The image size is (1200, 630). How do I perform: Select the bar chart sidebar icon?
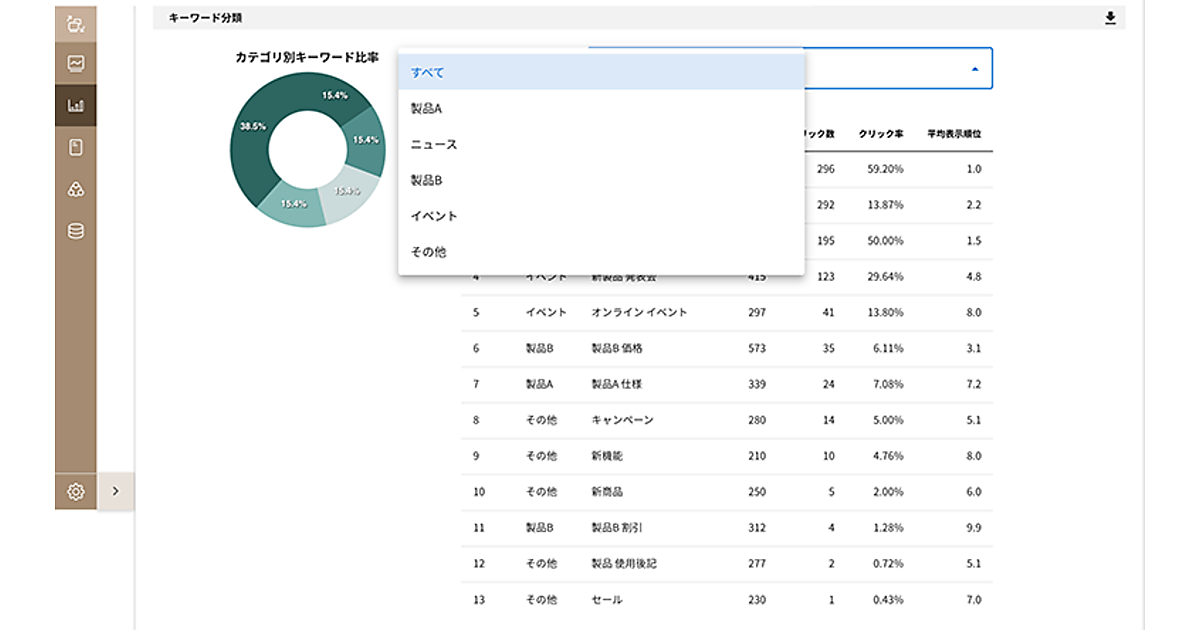pos(76,105)
